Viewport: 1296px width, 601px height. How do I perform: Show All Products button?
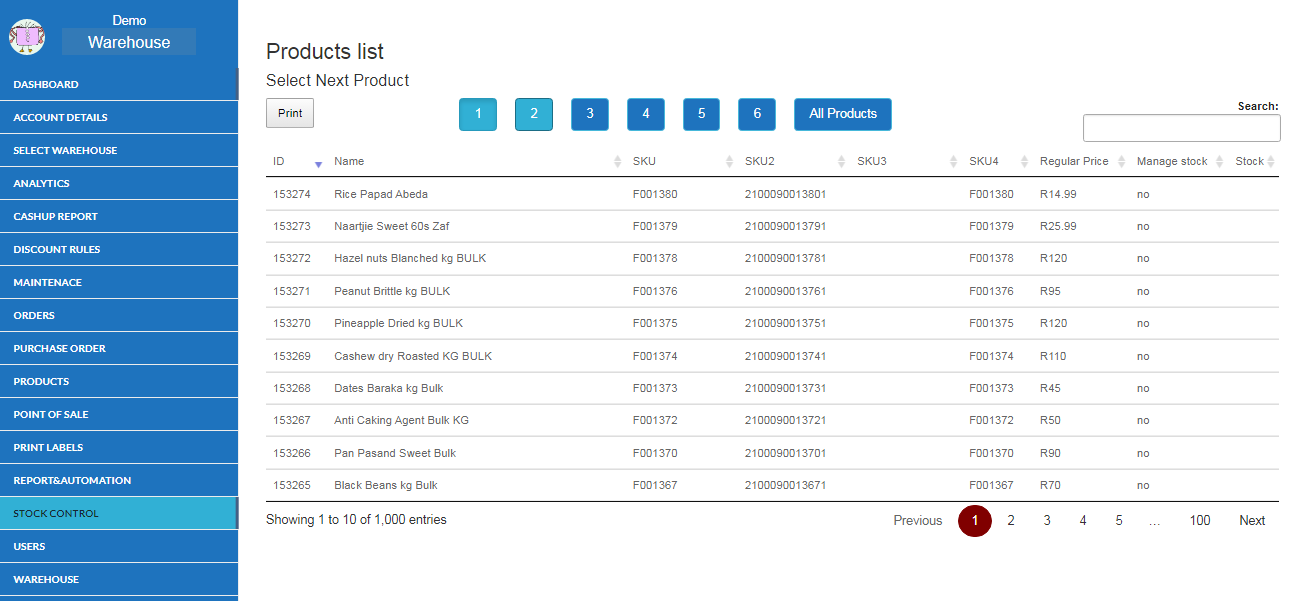tap(842, 114)
